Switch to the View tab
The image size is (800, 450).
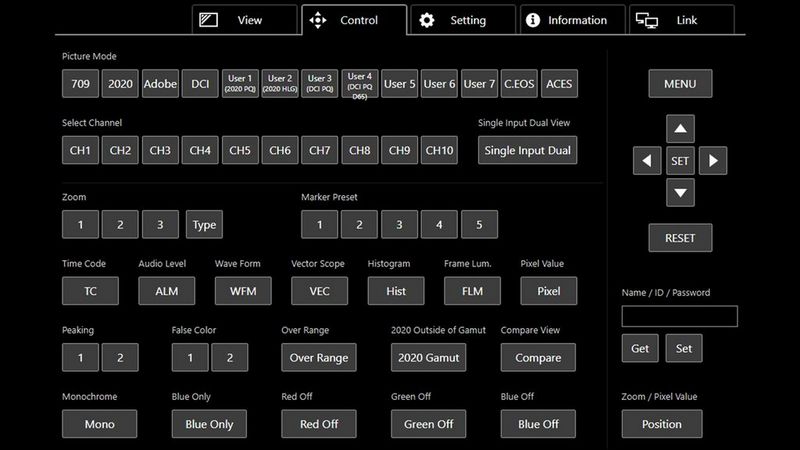pos(244,20)
